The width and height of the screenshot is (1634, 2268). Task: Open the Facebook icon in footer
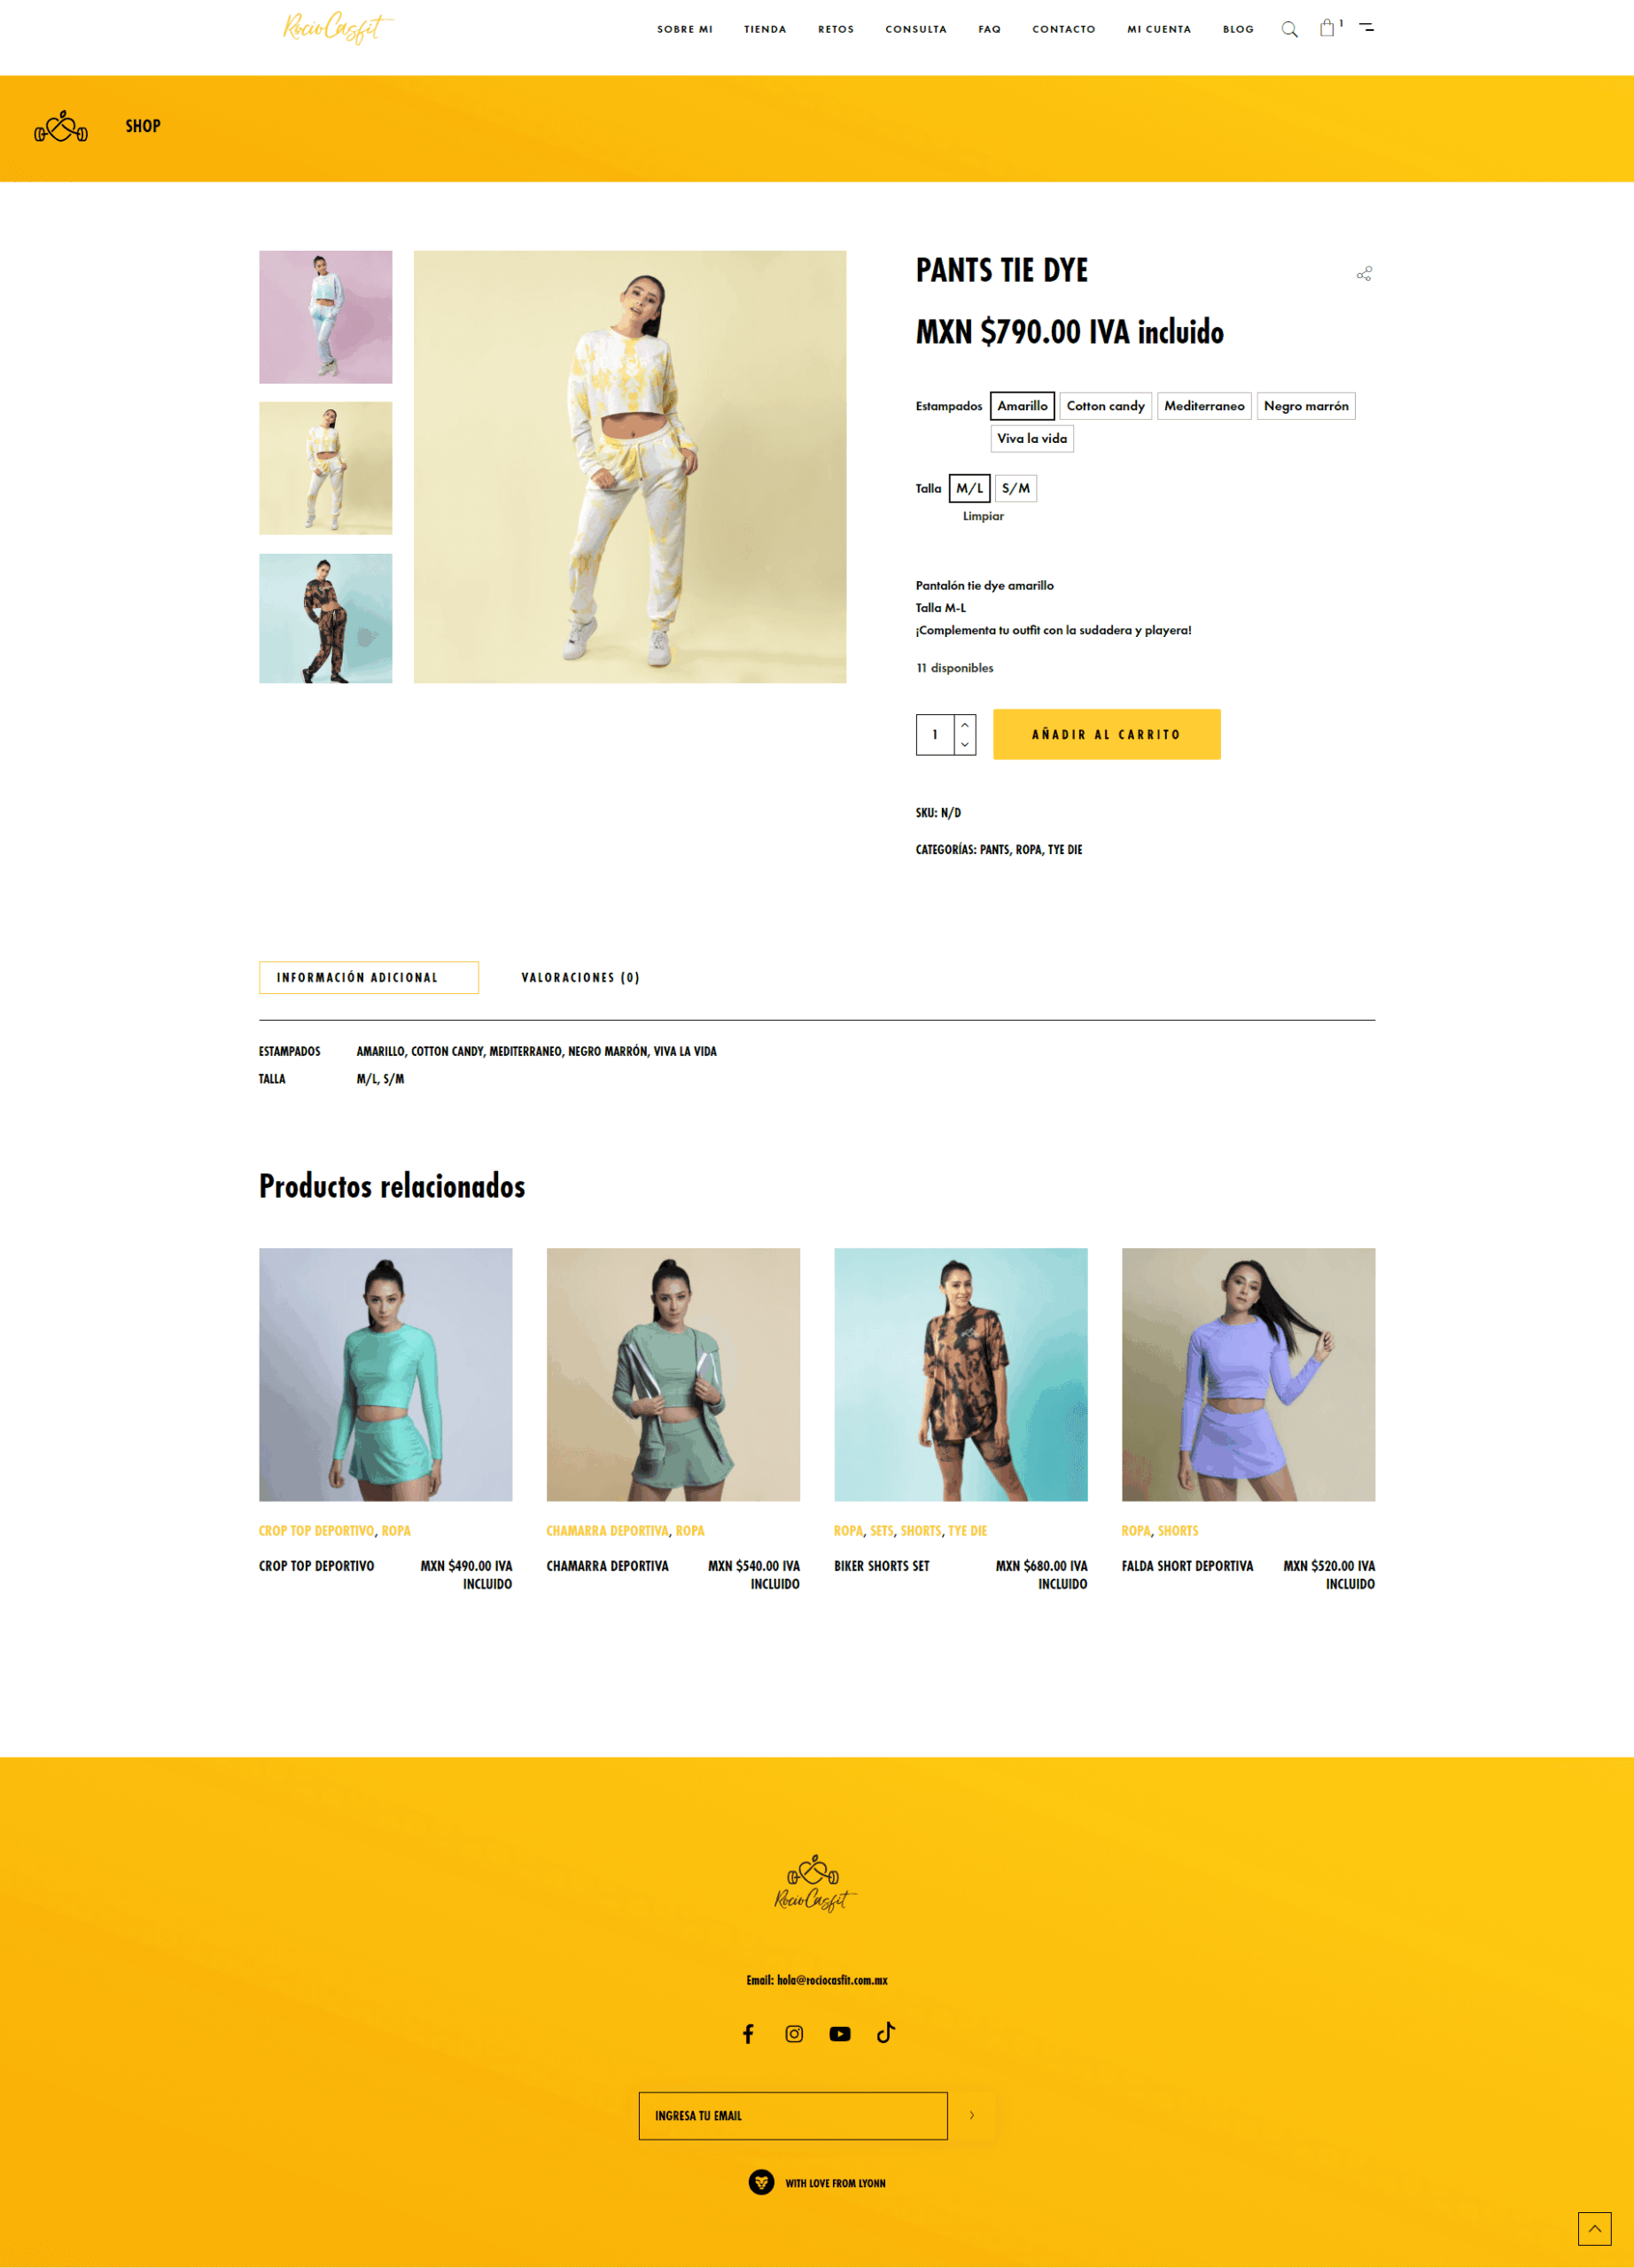click(748, 2033)
